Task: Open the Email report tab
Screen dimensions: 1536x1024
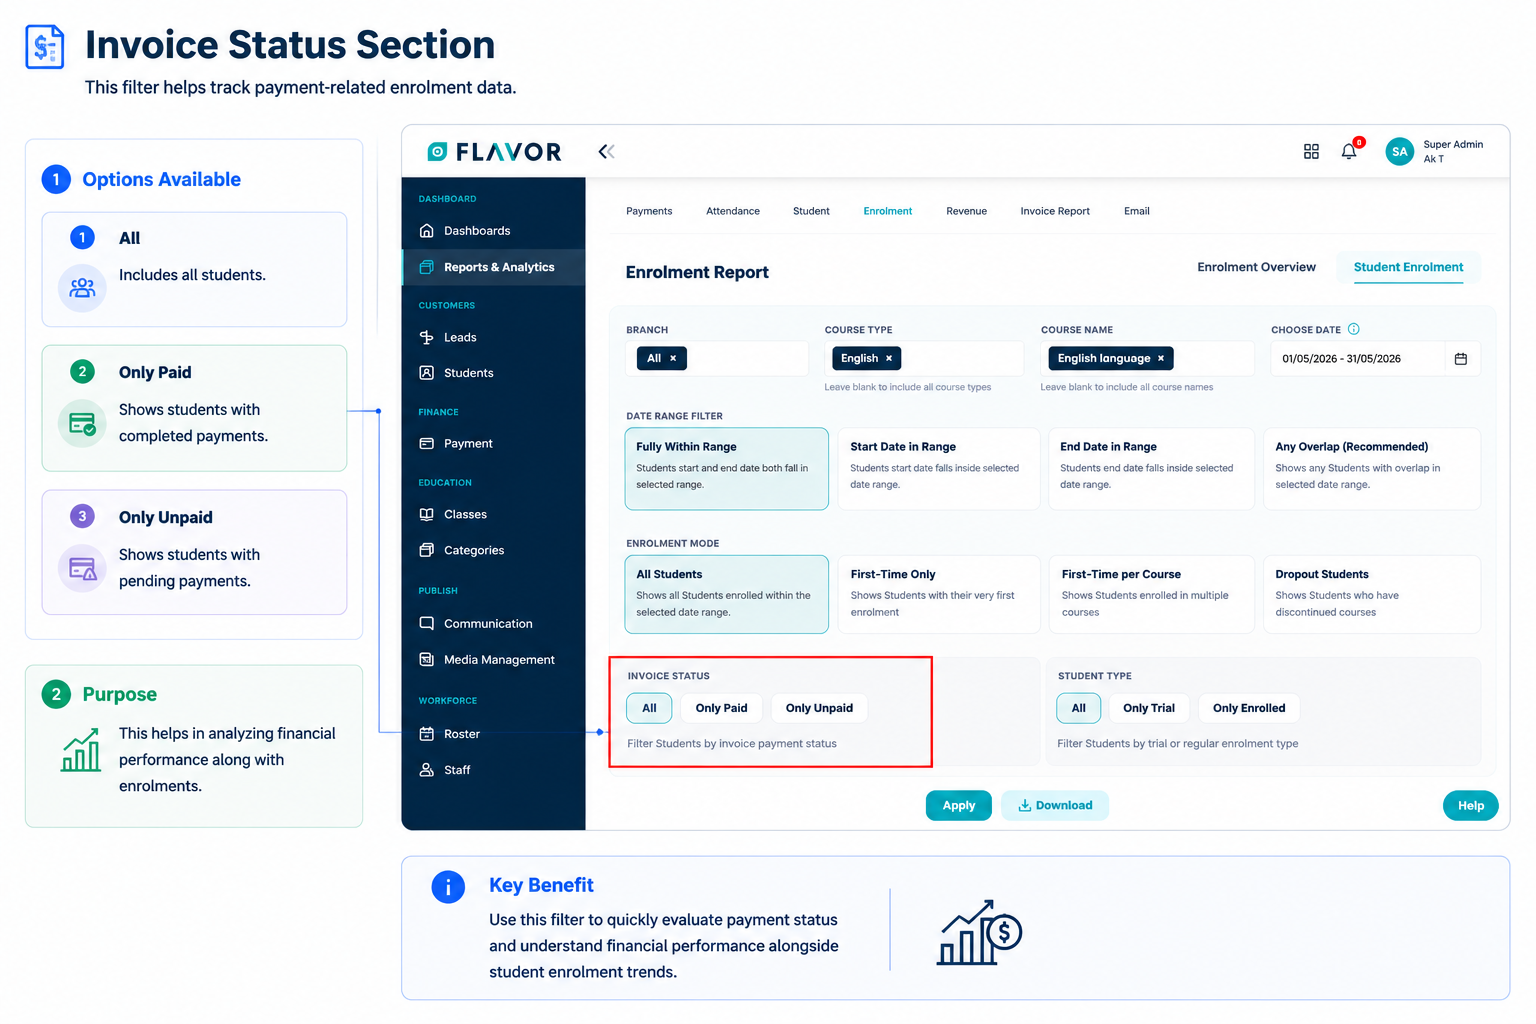Action: coord(1137,211)
